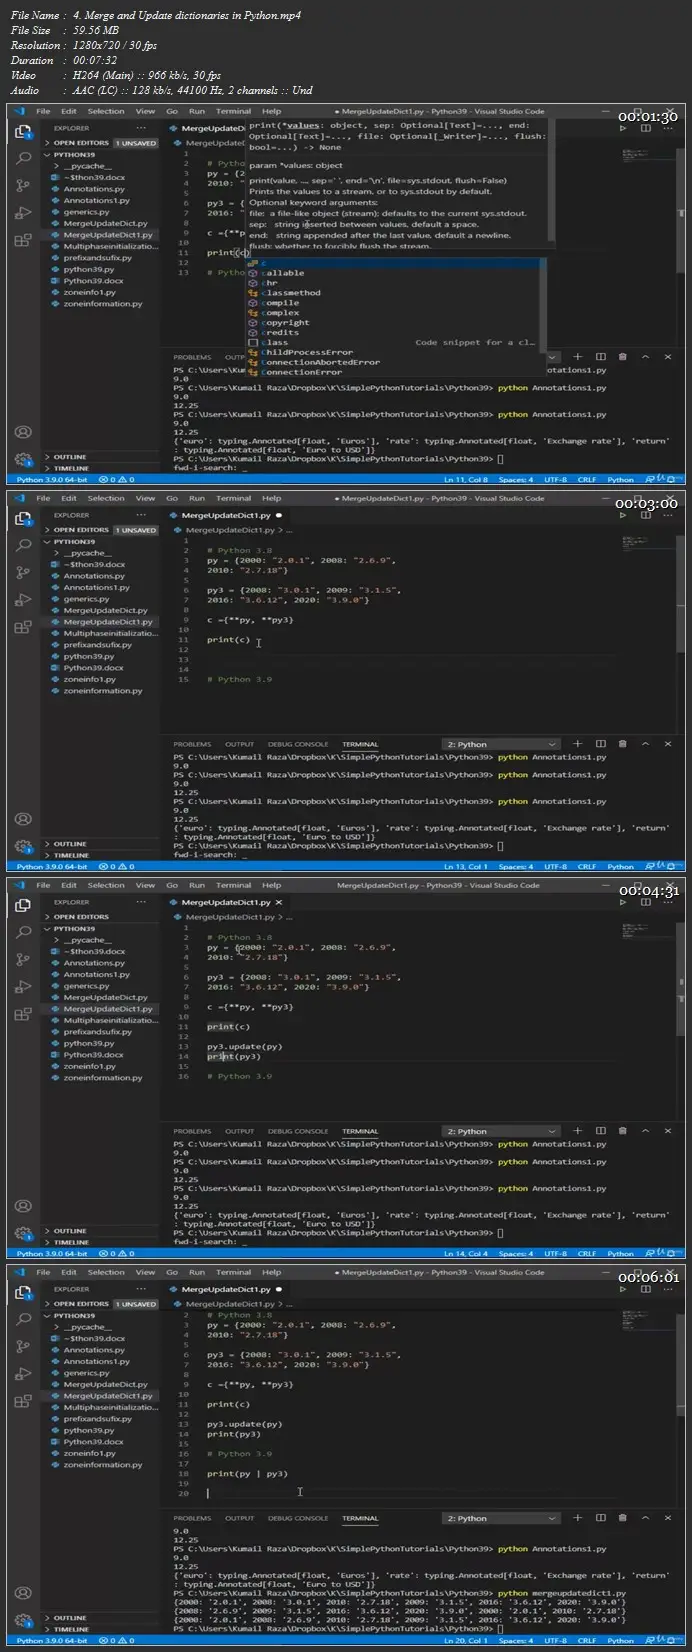The image size is (692, 1652).
Task: Explorer more actions ellipsis in the 00:04:31 frame
Action: pos(142,902)
